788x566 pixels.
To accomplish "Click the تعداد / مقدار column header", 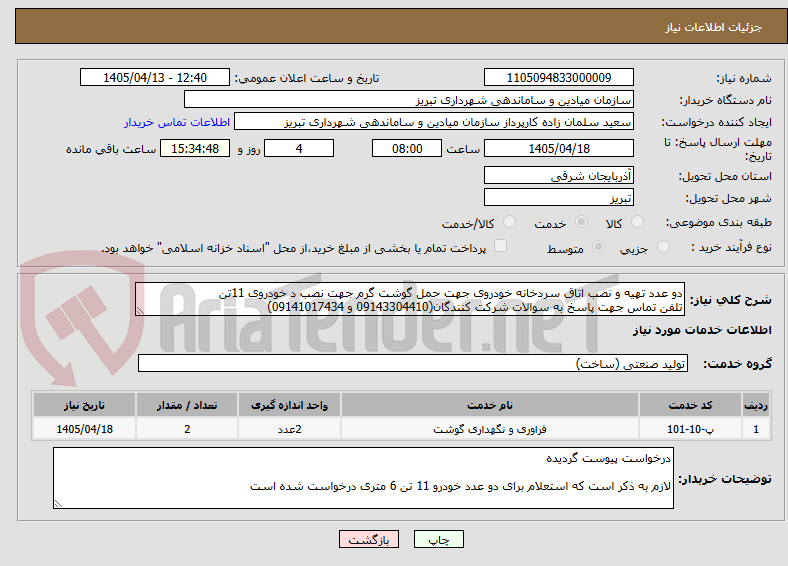I will (187, 405).
